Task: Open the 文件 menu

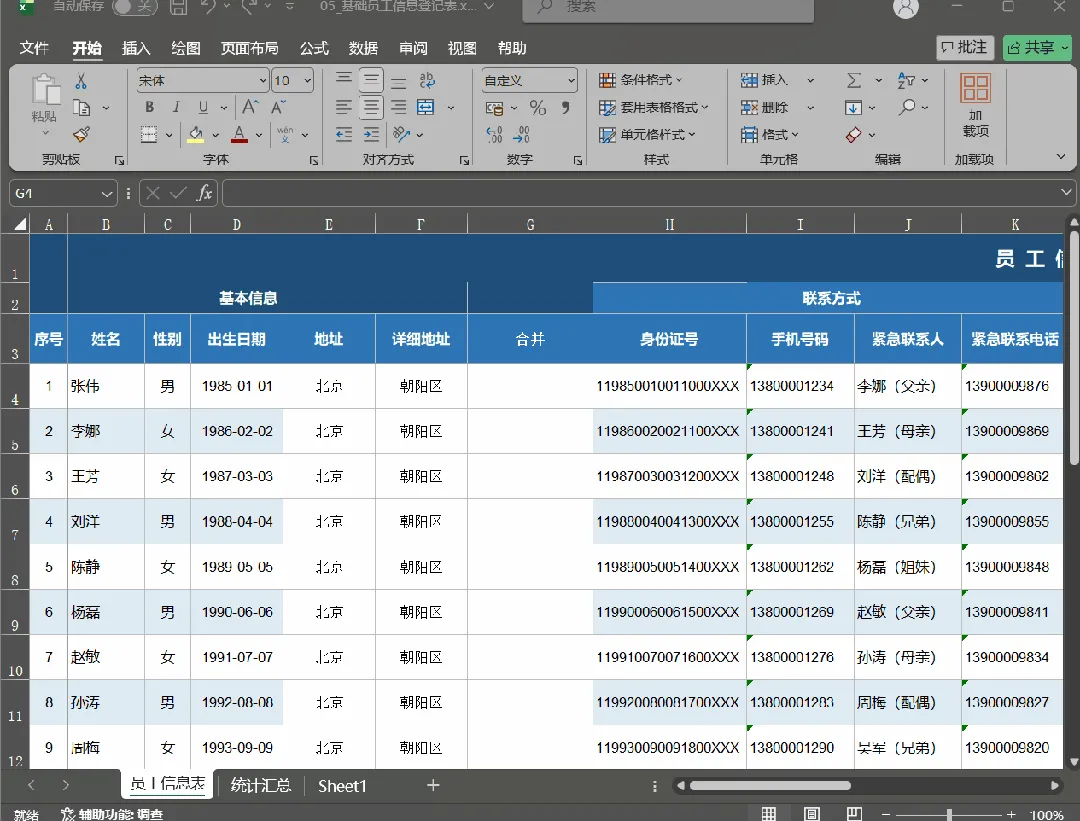Action: (x=34, y=48)
